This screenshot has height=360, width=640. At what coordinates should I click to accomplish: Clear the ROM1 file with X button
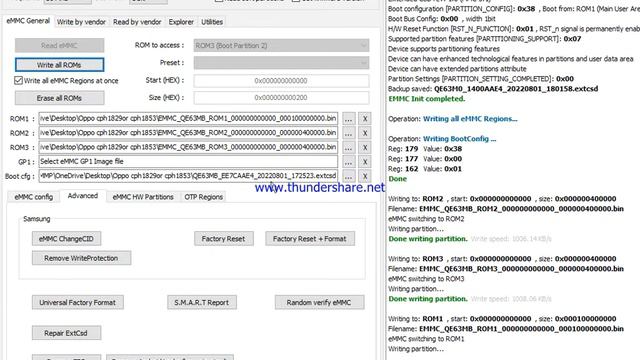[x=365, y=119]
